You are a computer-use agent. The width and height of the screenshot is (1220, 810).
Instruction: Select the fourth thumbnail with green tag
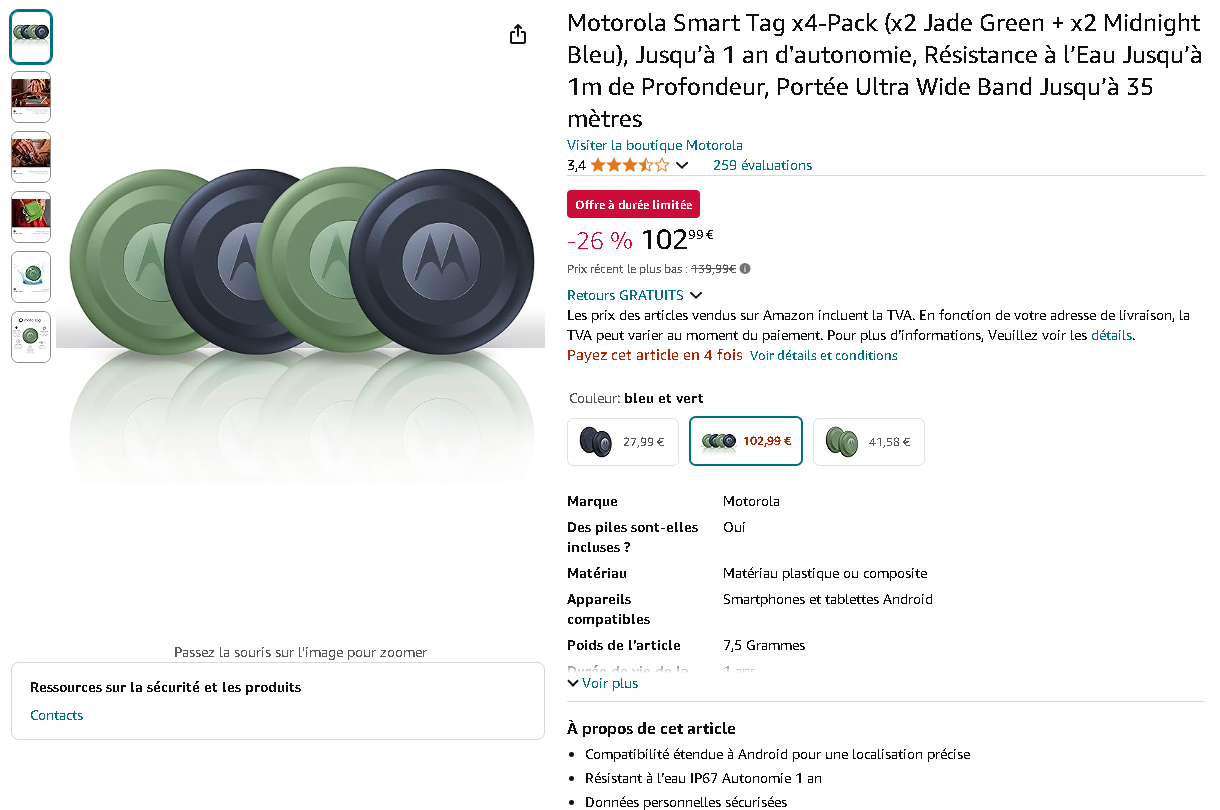(31, 217)
